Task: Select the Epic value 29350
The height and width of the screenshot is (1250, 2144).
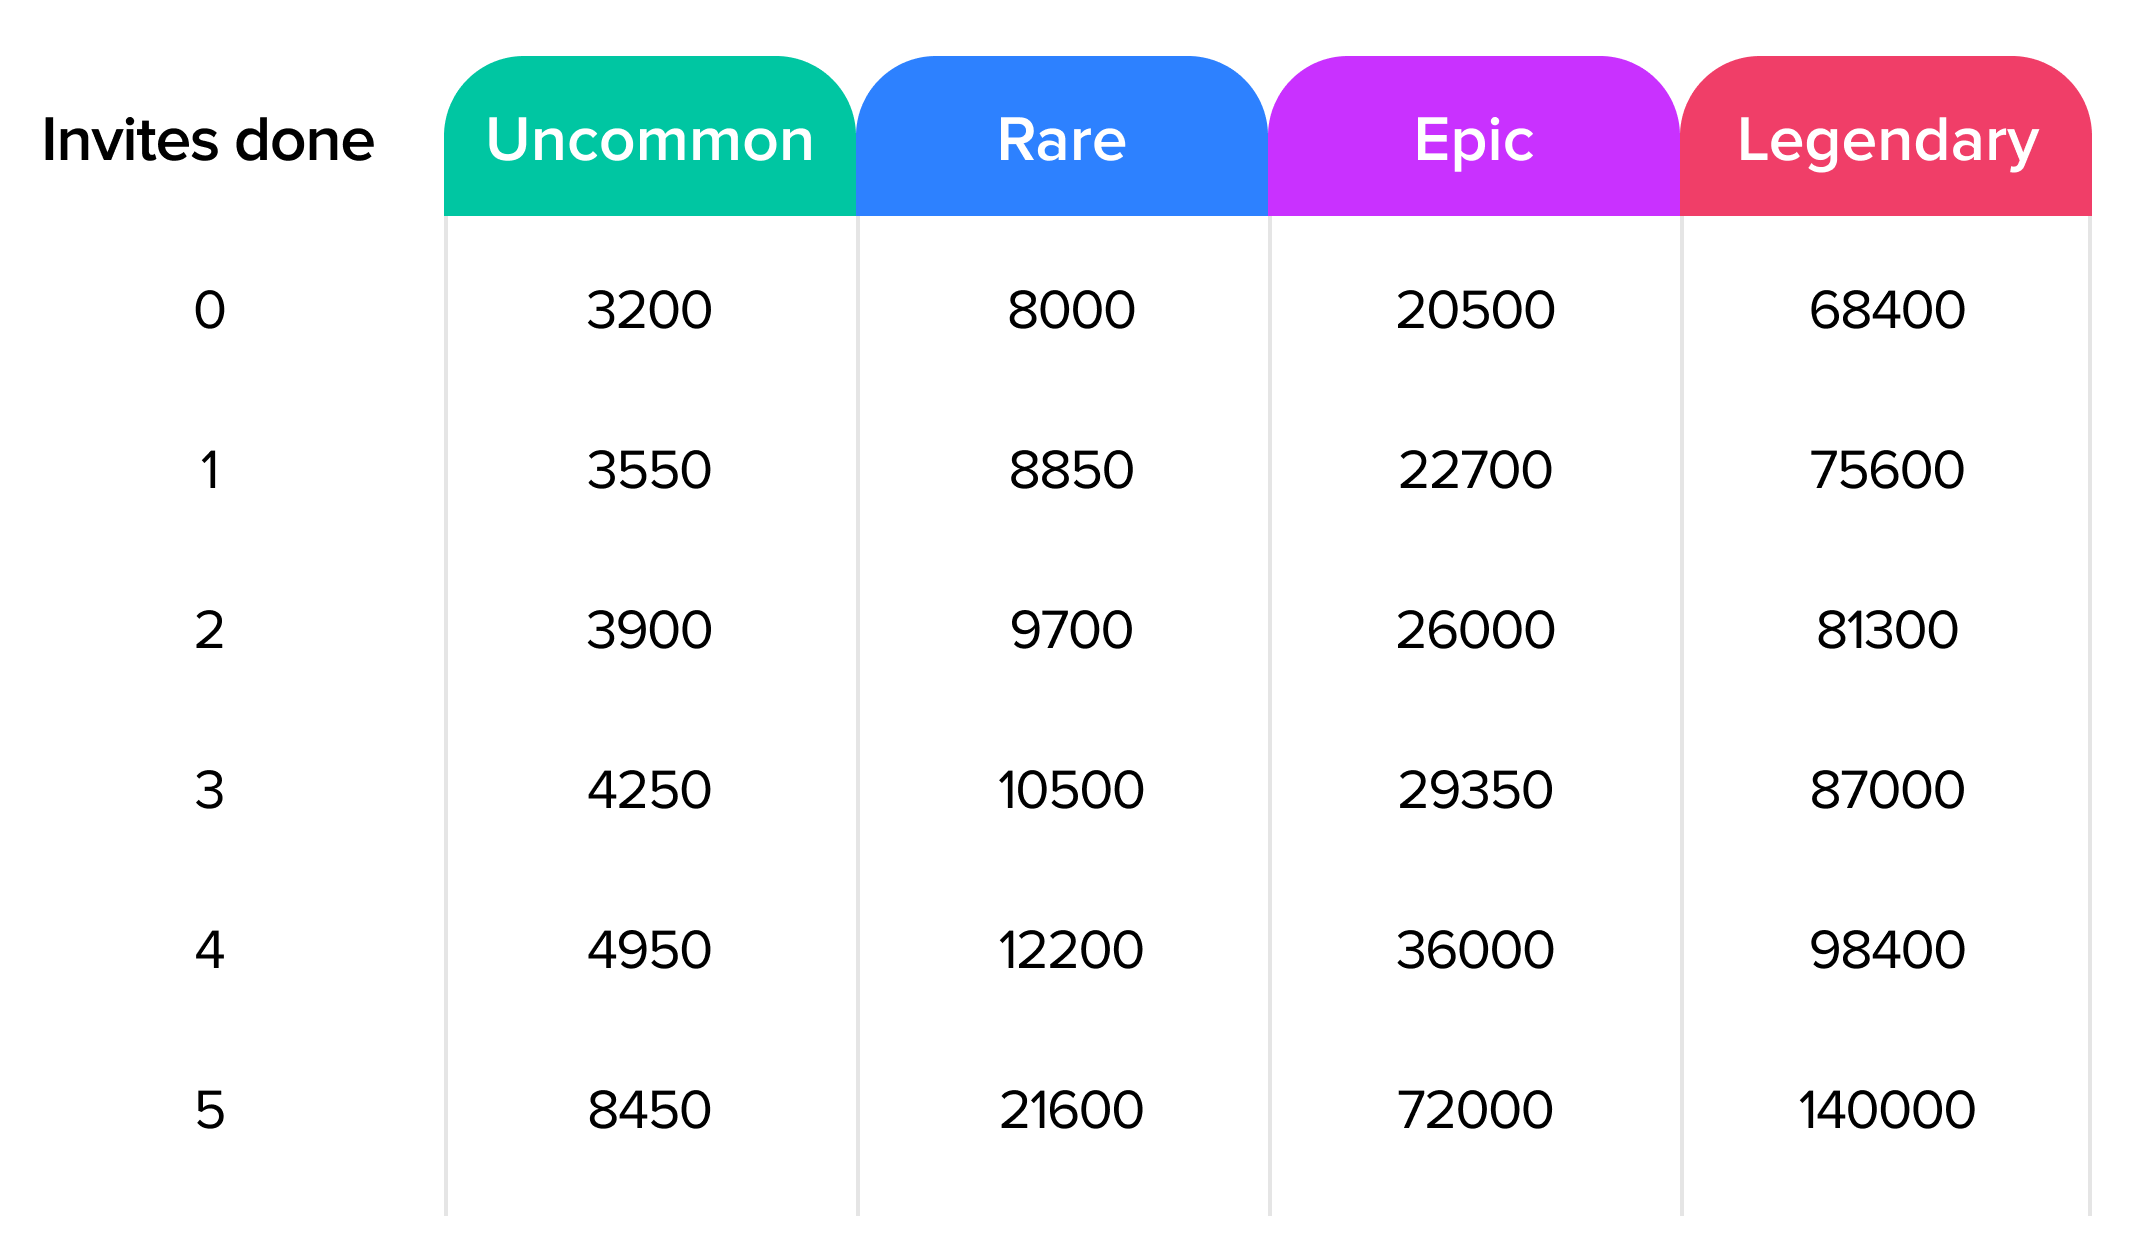Action: (x=1475, y=790)
